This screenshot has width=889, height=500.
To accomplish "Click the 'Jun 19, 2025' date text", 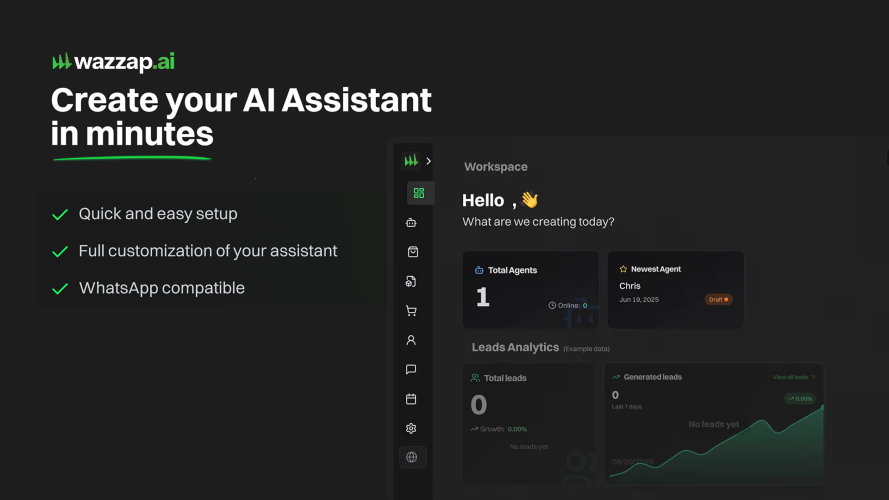I will coord(639,299).
